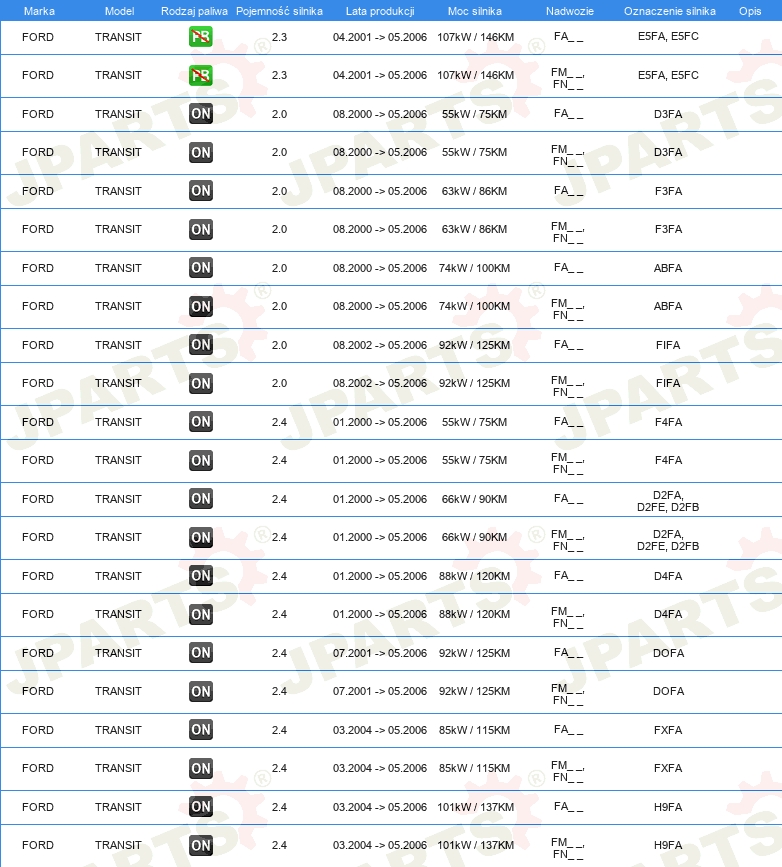Screen dimensions: 782x867
Task: Click the PB petrol icon in the E5FA FA__ row
Action: 201,37
